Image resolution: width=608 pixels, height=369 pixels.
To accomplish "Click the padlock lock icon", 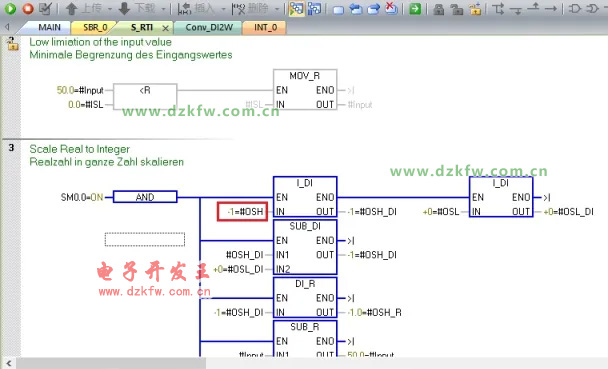I will tap(439, 9).
